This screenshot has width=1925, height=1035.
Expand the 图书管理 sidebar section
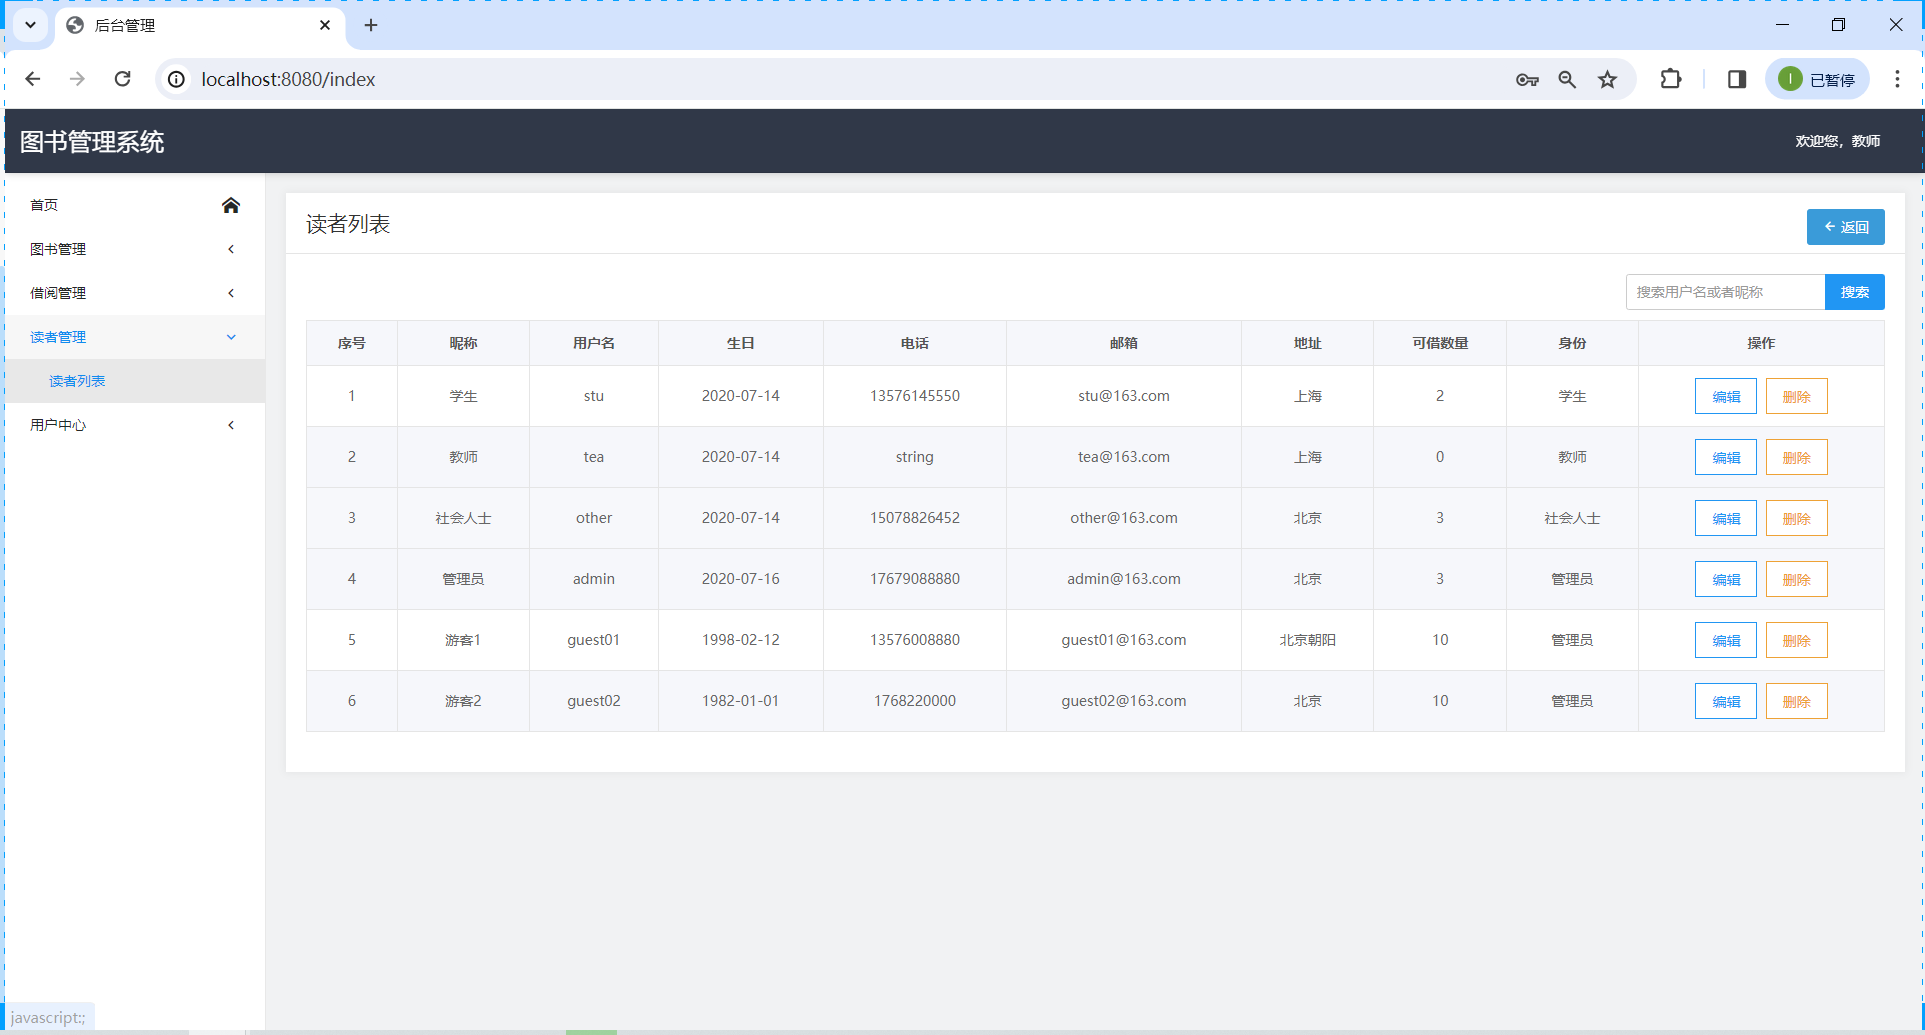(x=135, y=249)
